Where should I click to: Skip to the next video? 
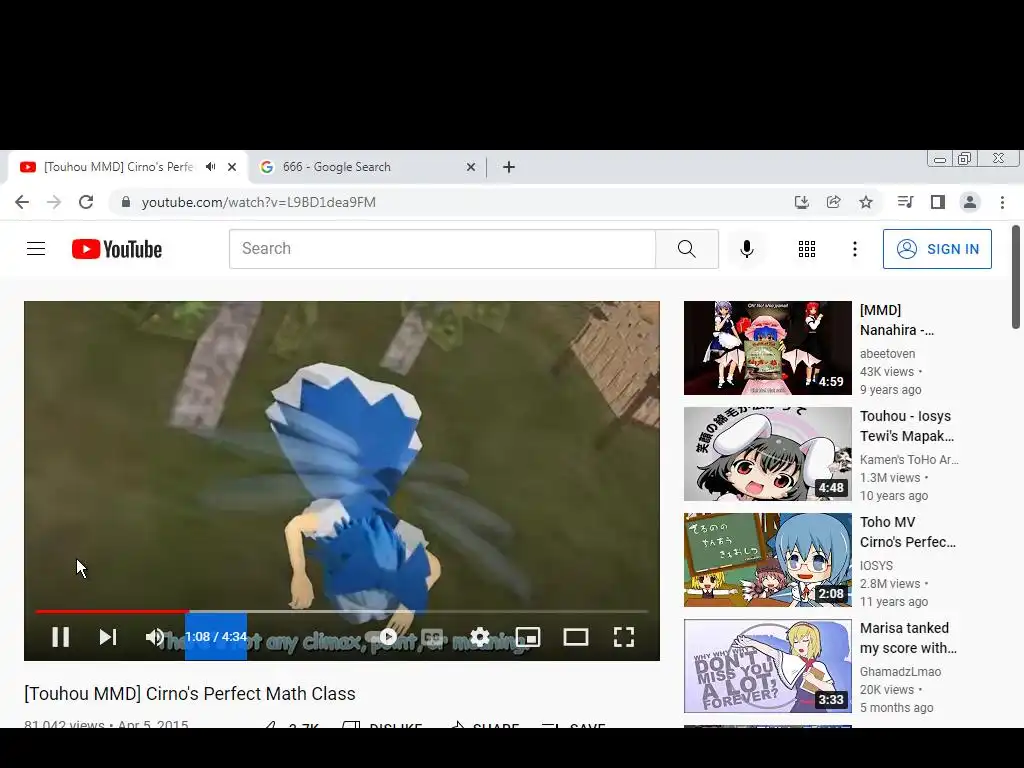click(x=108, y=637)
